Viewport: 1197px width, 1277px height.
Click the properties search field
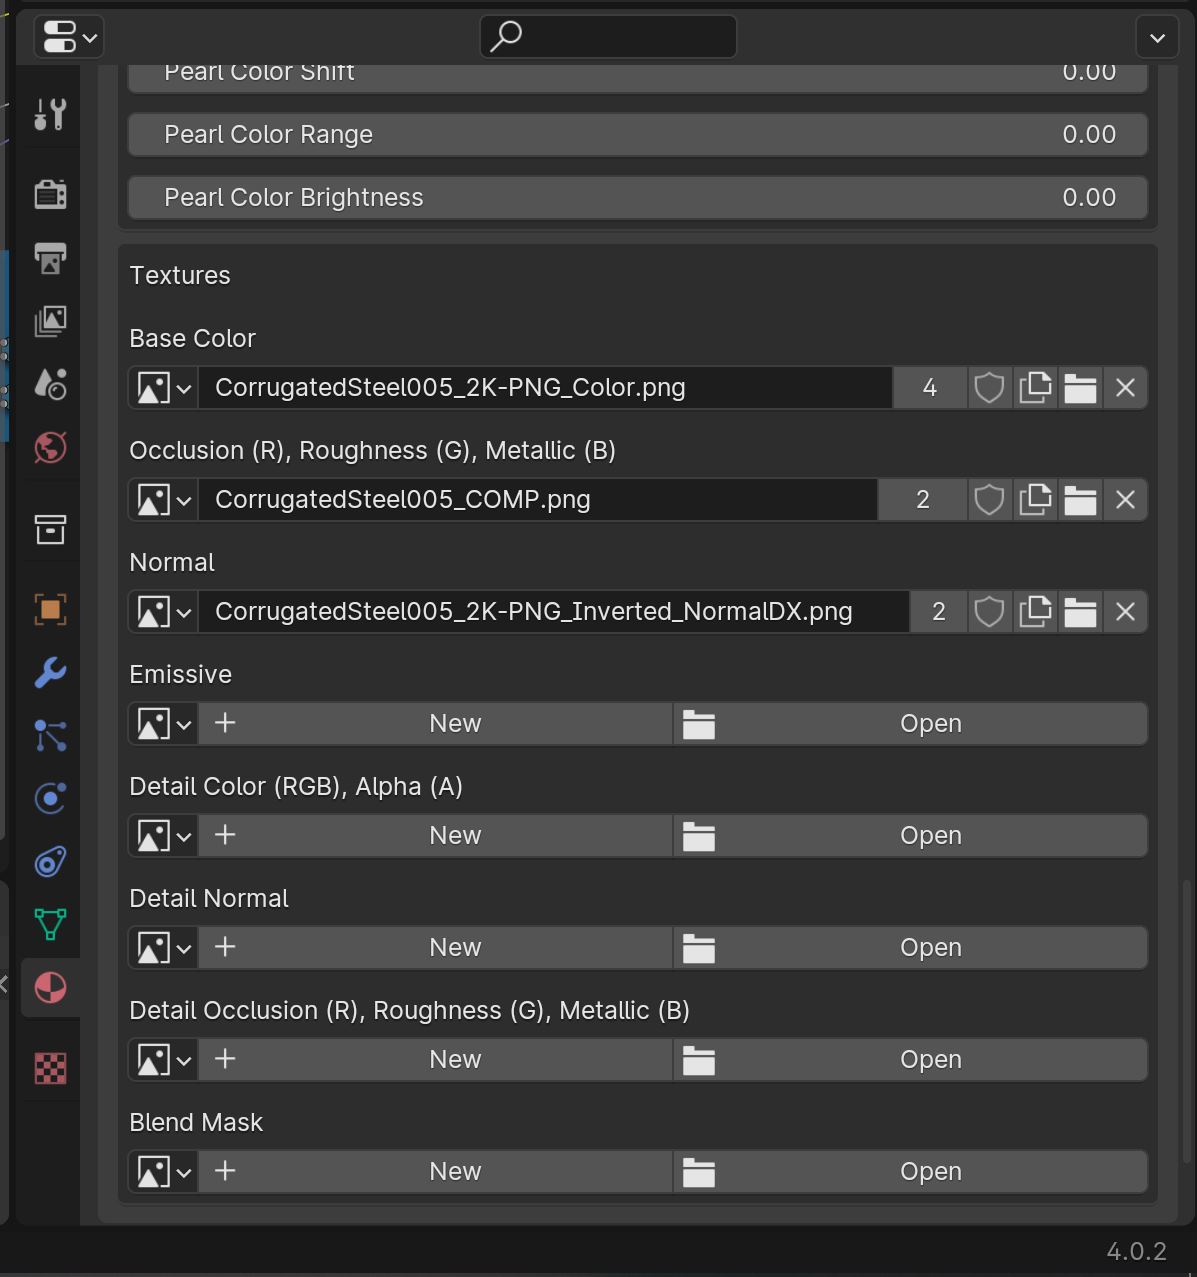607,36
